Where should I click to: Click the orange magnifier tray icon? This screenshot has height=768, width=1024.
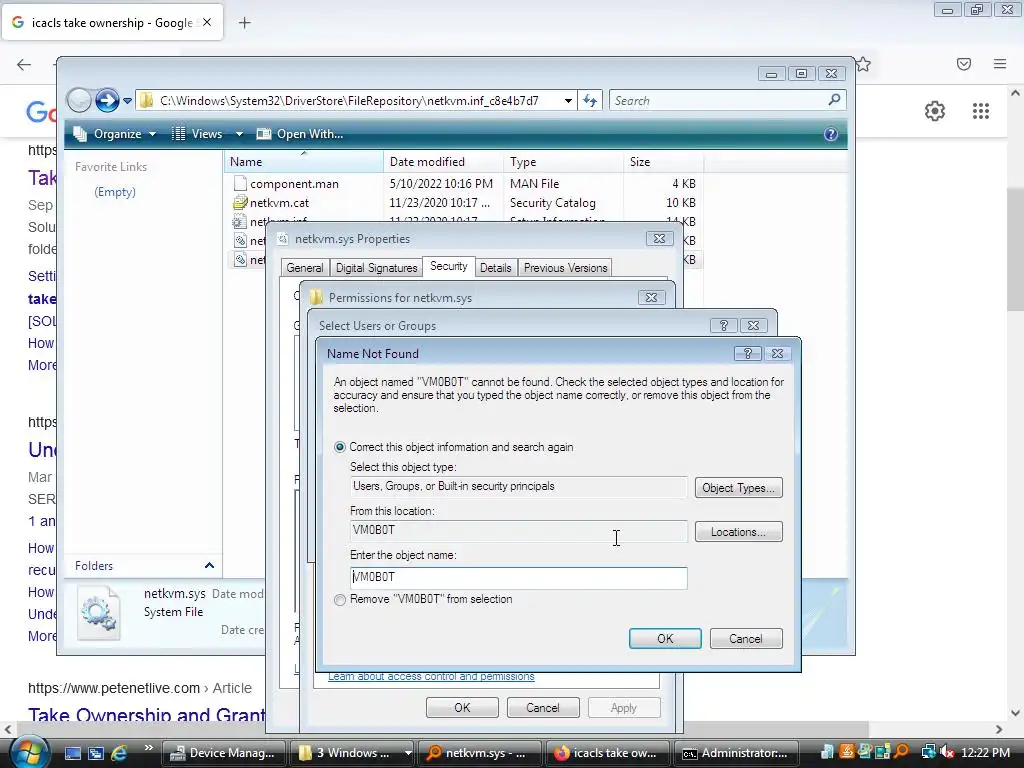point(902,752)
